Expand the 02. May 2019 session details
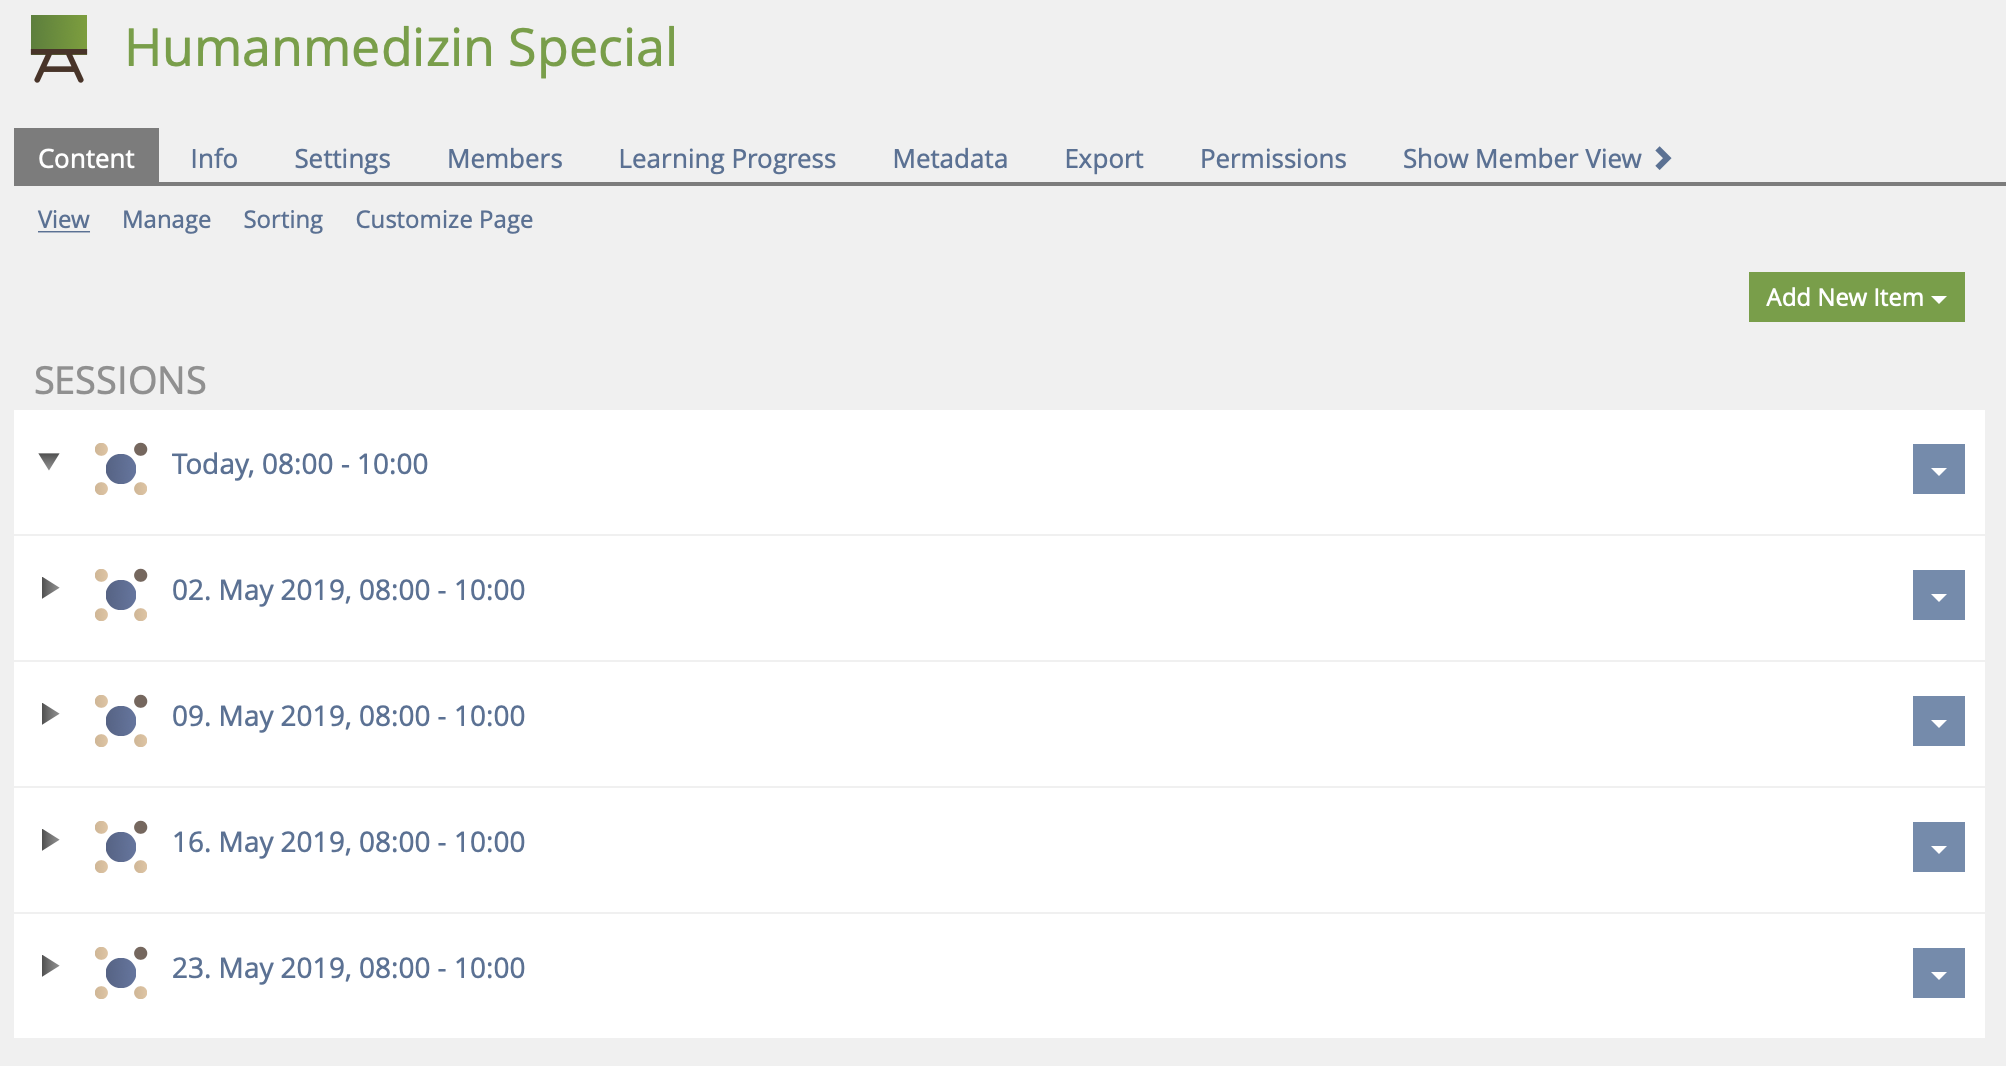Screen dimensions: 2006x1066 click(x=49, y=587)
